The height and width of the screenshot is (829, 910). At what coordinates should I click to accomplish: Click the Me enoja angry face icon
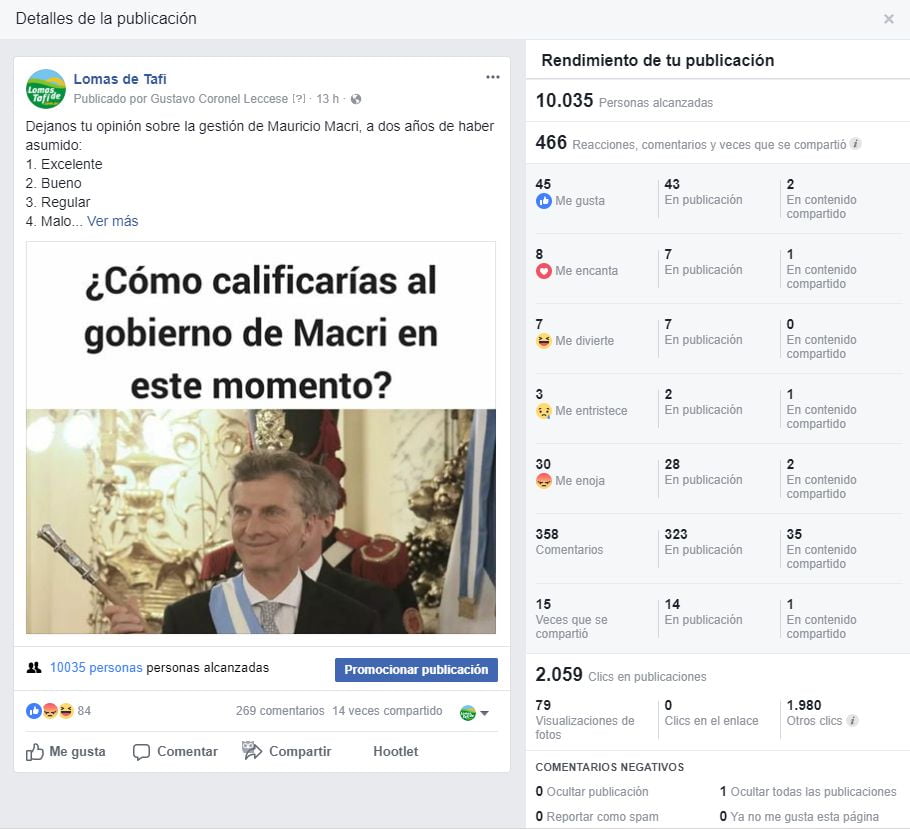[x=544, y=481]
